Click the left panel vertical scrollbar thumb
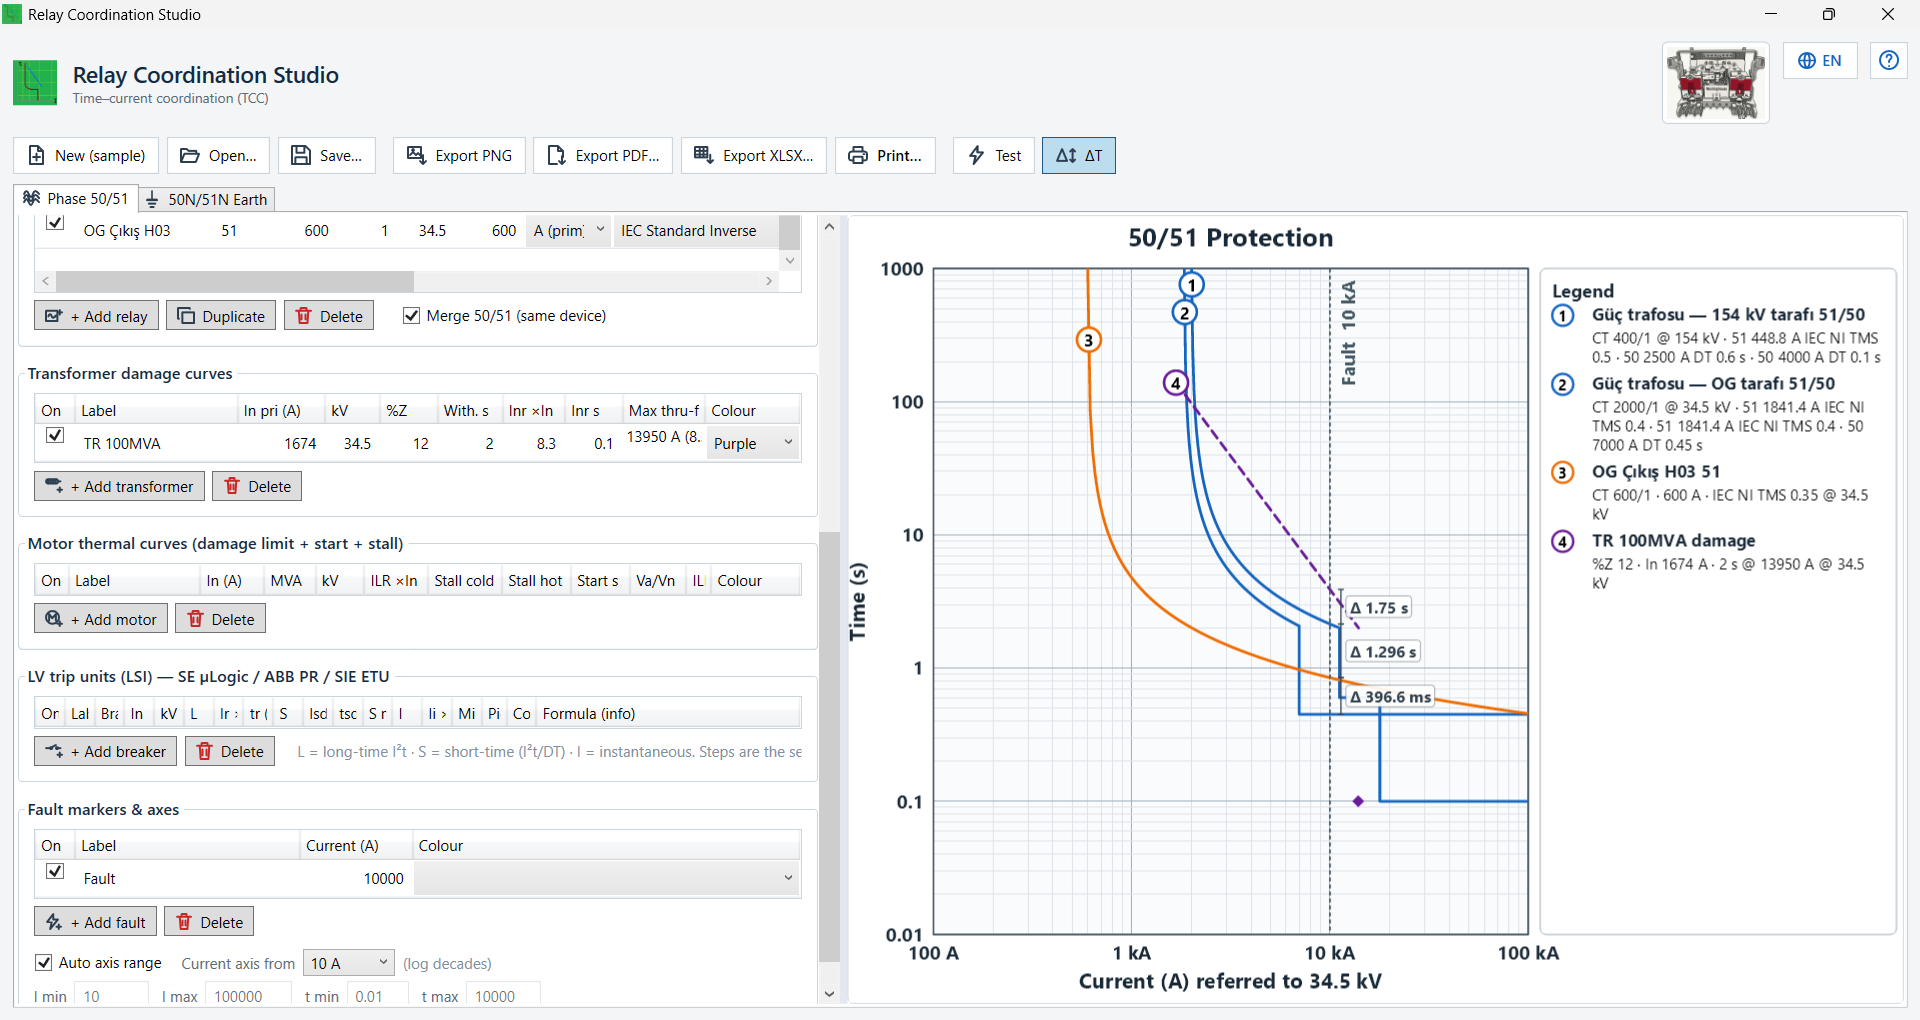 pos(829,746)
